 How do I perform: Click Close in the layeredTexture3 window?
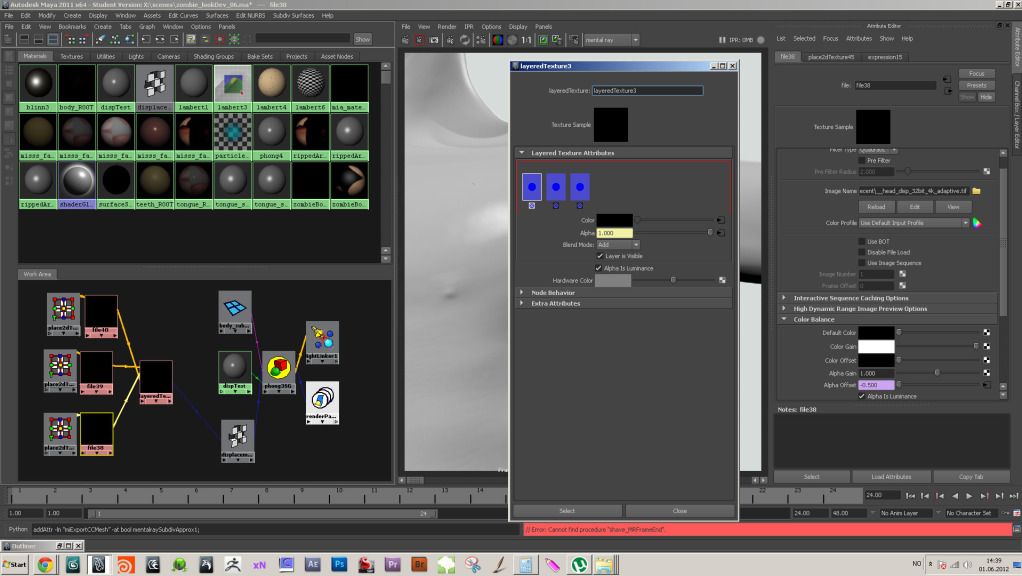(x=680, y=511)
